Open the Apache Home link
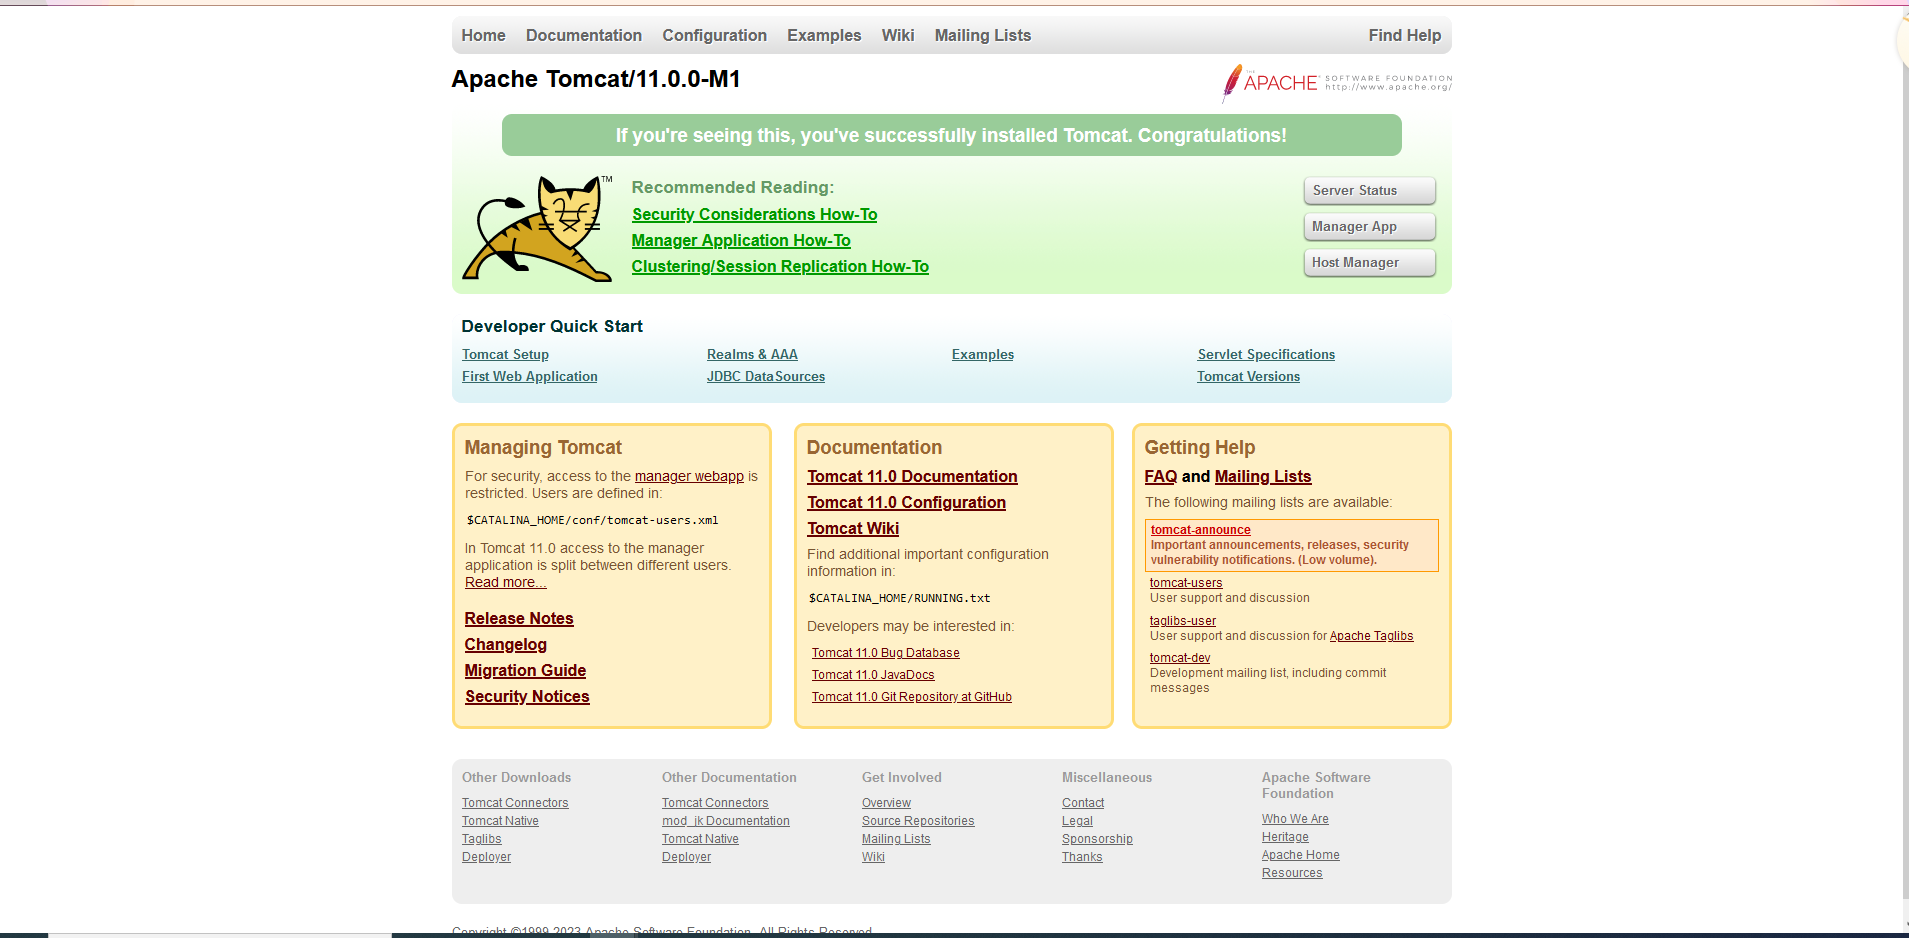The image size is (1909, 938). tap(1300, 855)
